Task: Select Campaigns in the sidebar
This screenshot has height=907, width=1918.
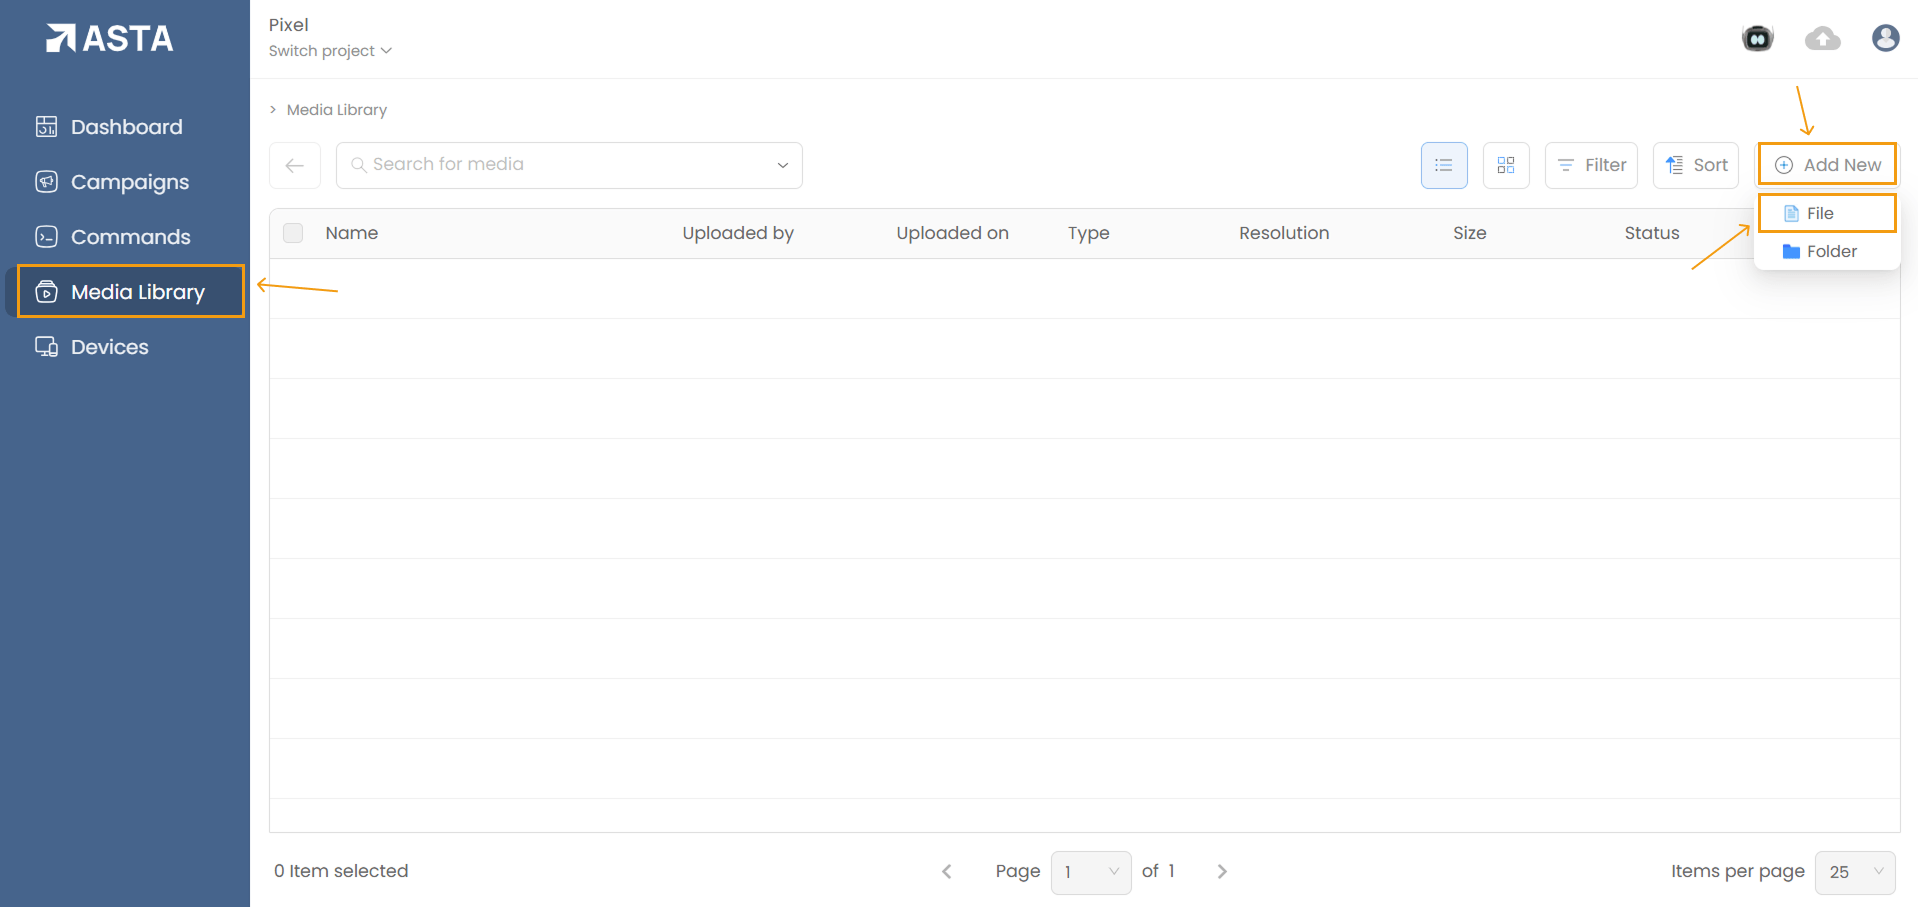Action: 130,182
